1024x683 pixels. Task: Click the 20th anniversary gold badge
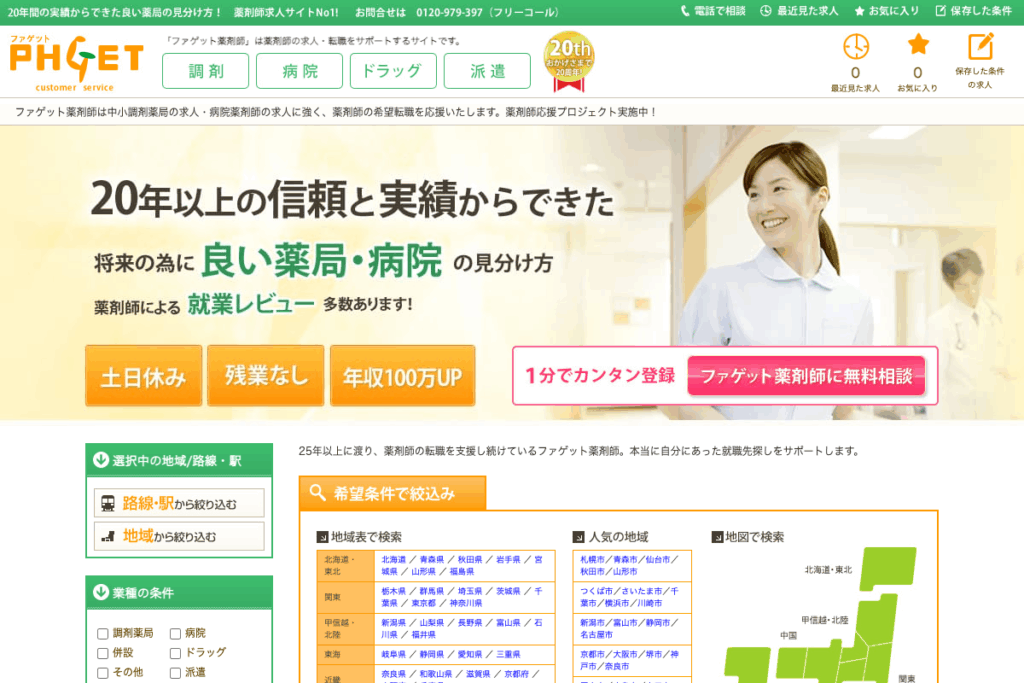click(568, 62)
